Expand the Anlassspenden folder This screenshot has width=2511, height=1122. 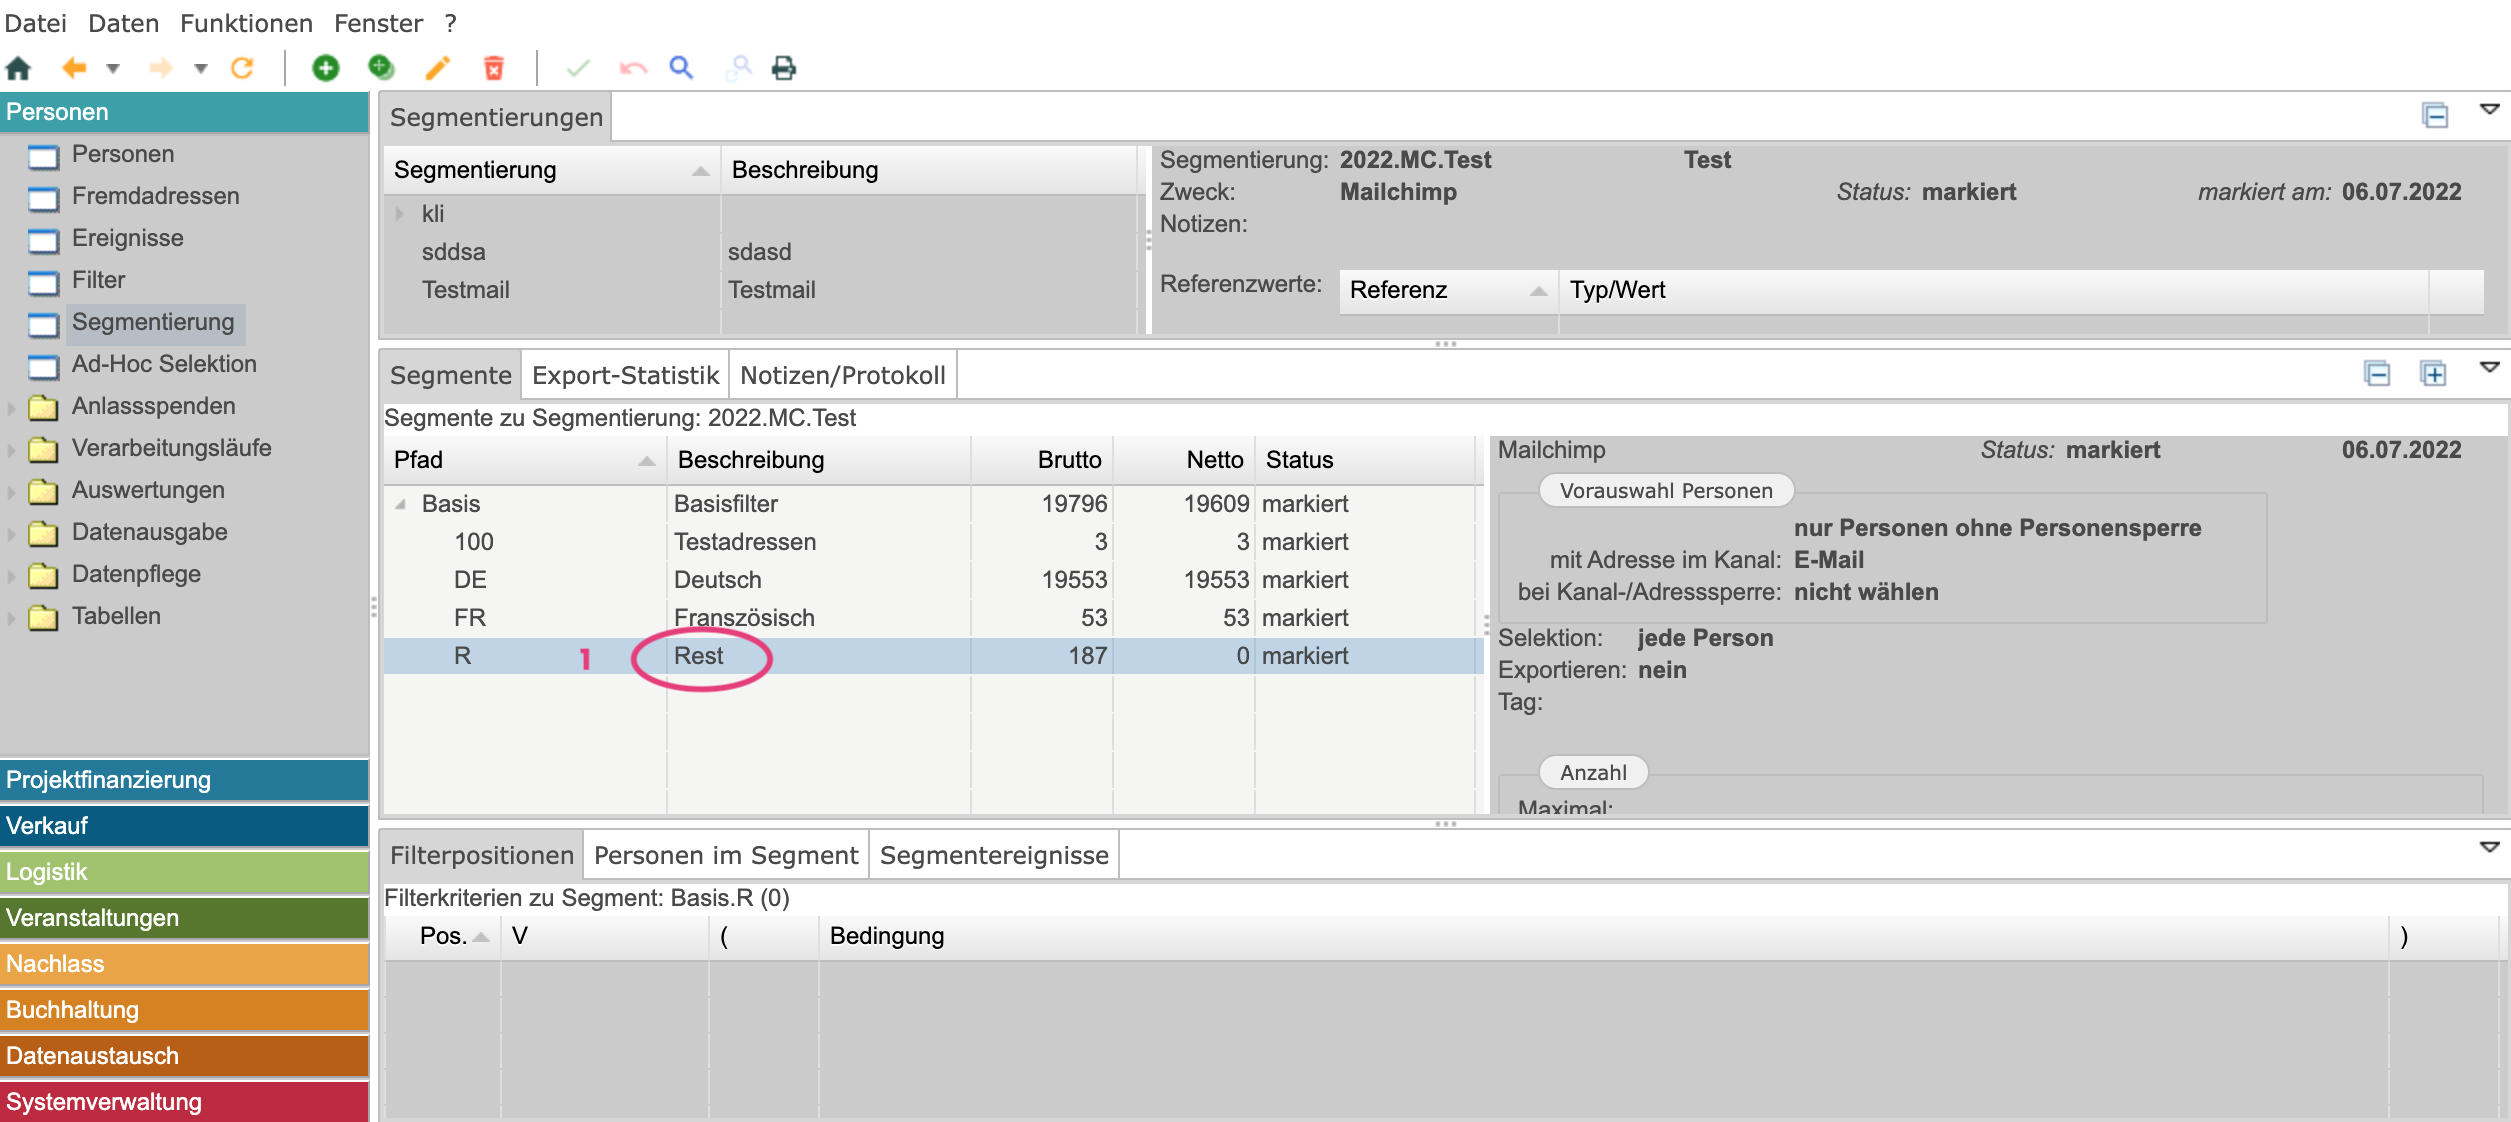coord(12,407)
